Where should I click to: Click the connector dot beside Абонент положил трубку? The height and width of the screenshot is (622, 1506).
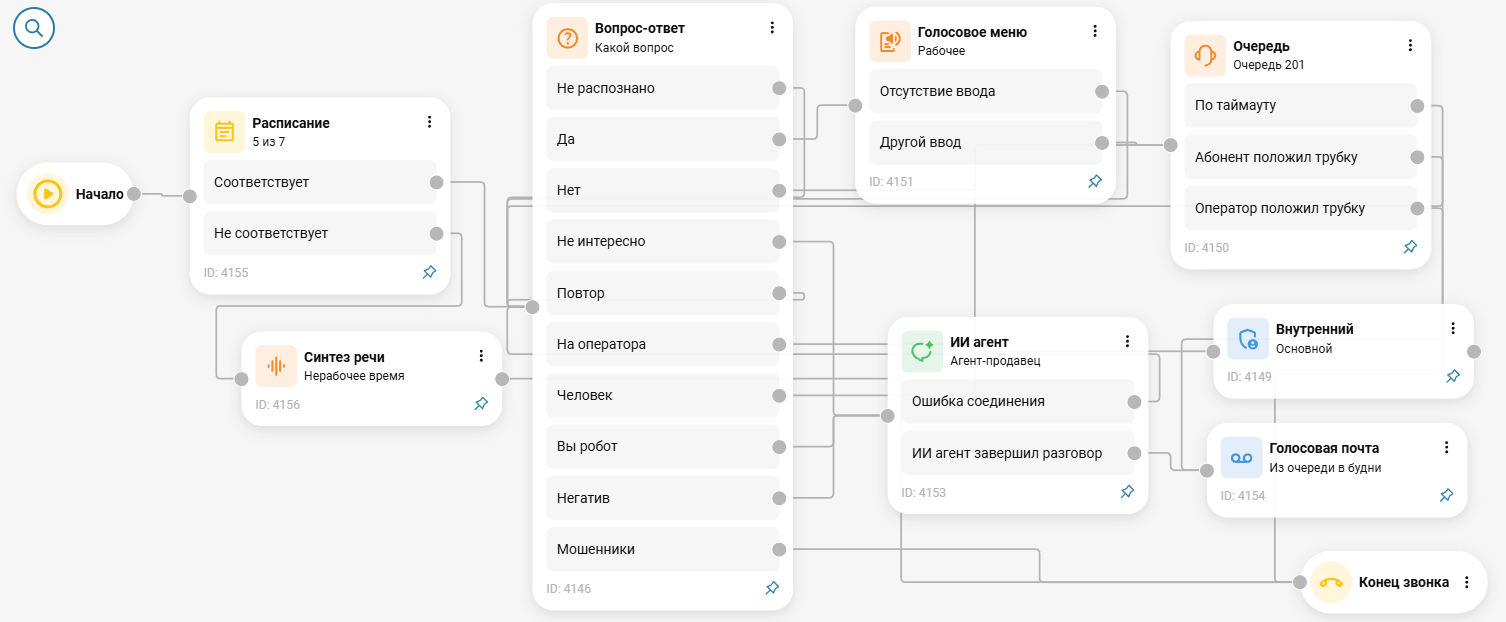(x=1416, y=157)
